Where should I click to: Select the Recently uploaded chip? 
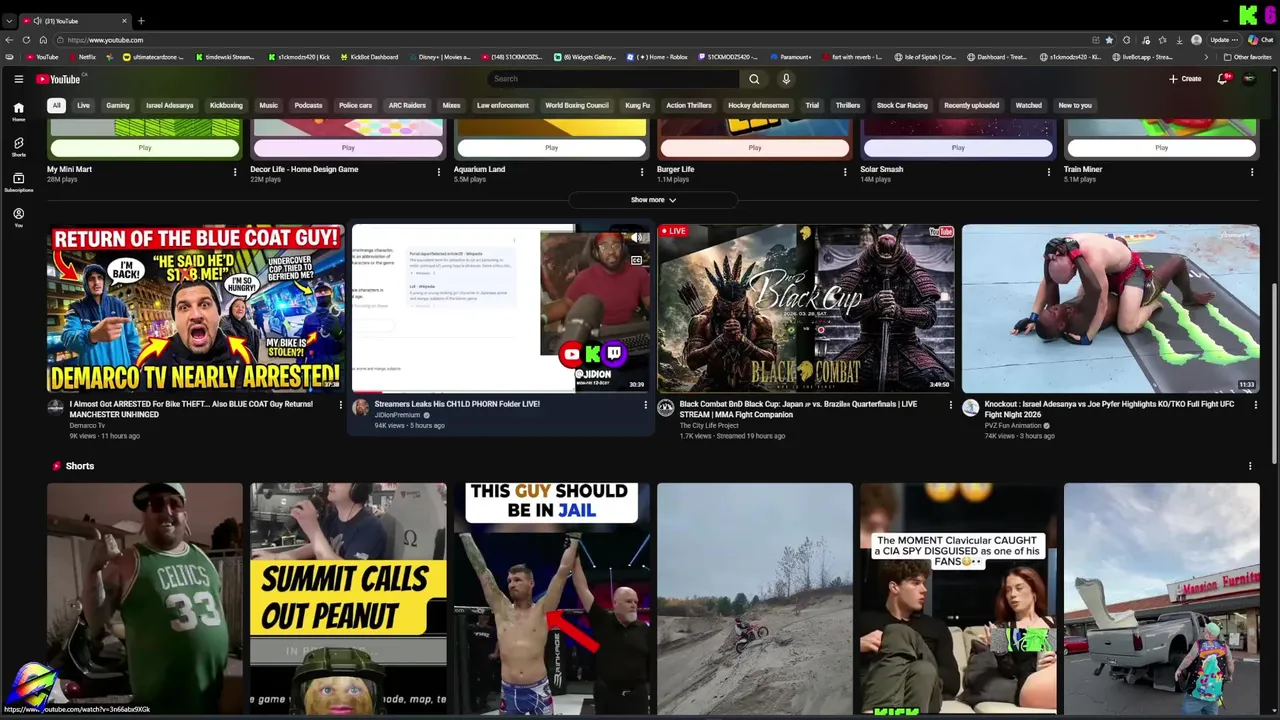point(971,105)
